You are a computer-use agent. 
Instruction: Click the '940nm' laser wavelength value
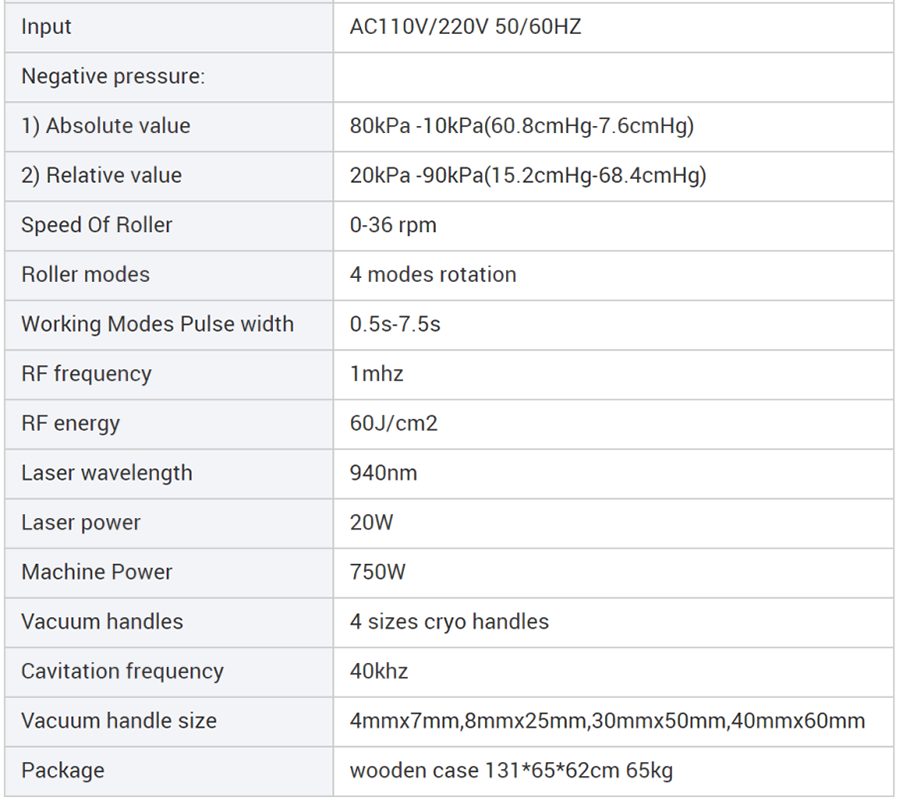point(383,473)
